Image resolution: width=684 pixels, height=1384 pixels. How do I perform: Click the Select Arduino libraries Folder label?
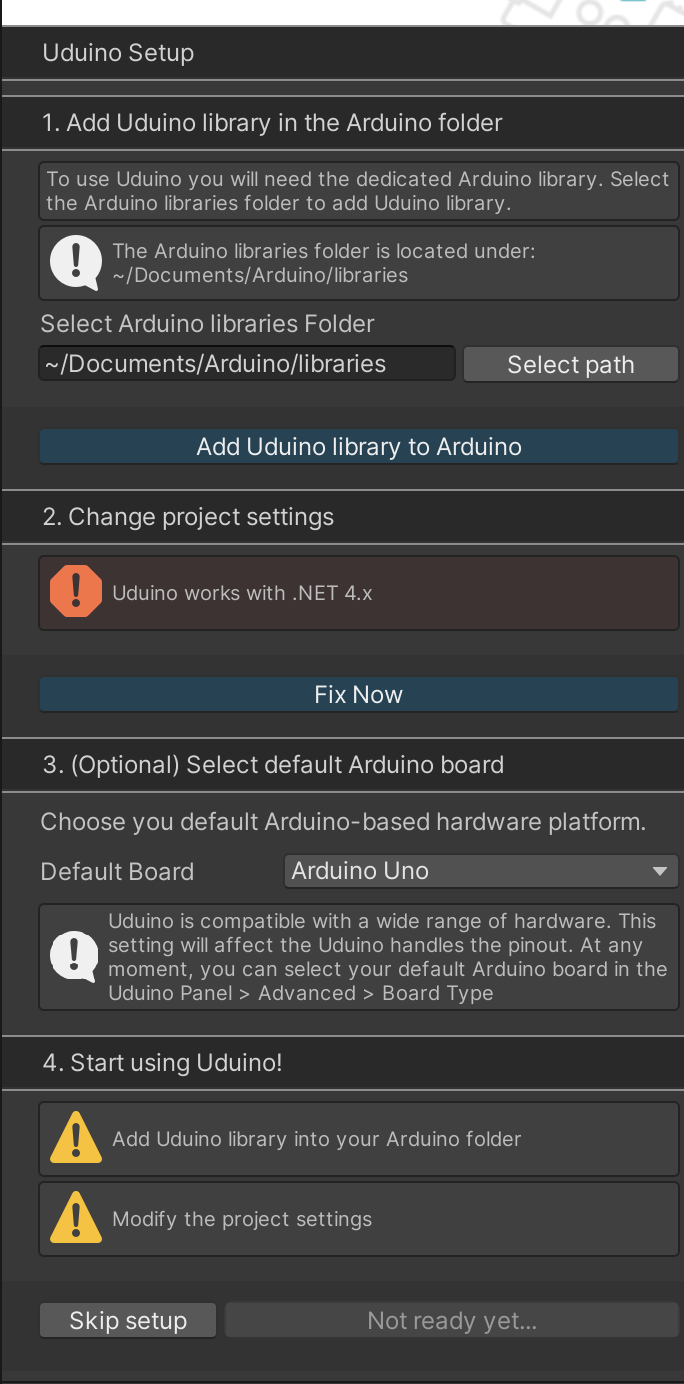(x=208, y=324)
